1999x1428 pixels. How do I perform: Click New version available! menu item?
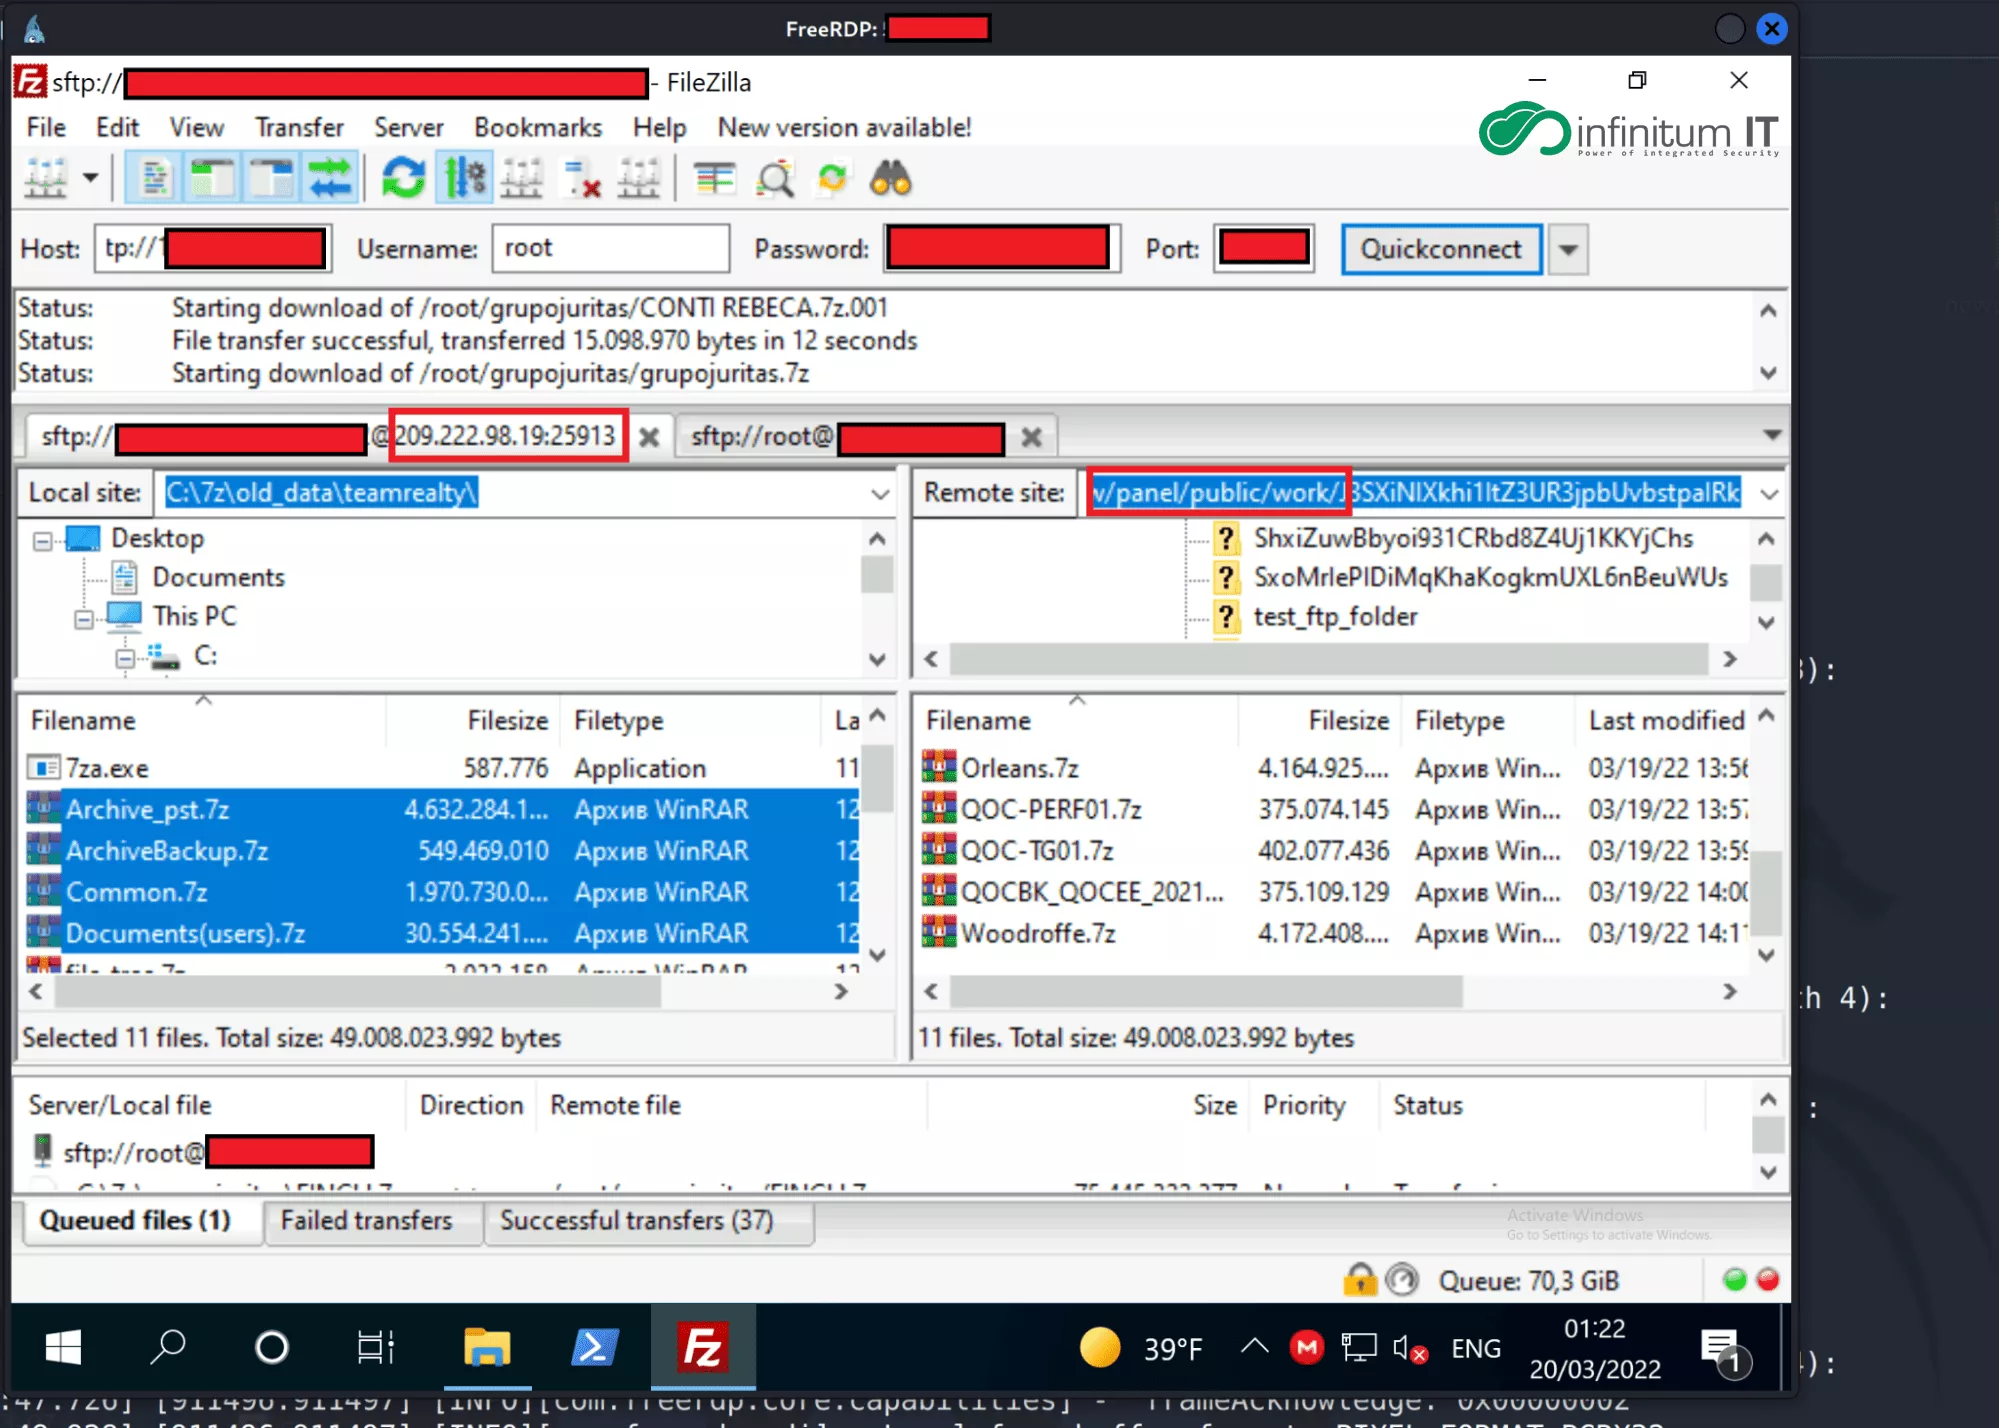(x=844, y=128)
